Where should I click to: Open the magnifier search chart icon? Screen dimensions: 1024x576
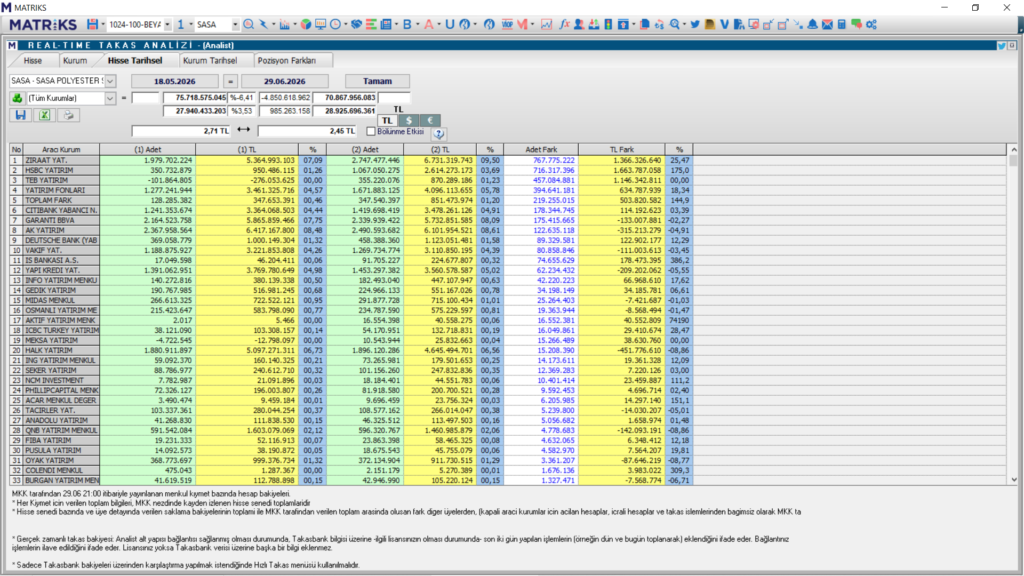249,24
